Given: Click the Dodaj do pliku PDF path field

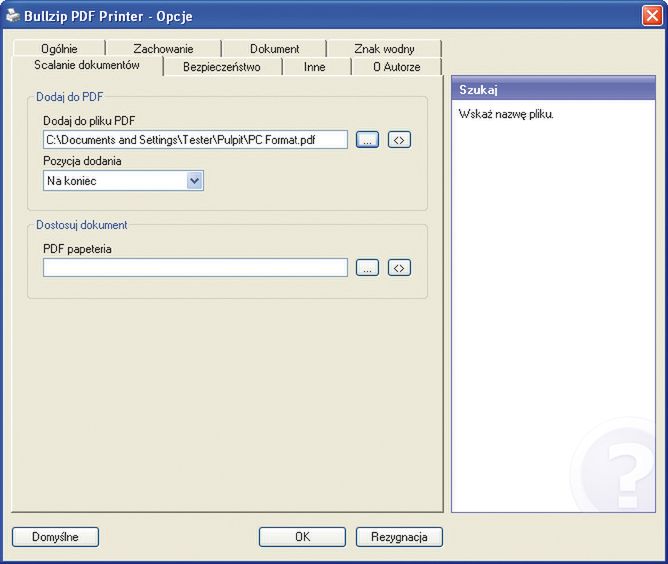Looking at the screenshot, I should tap(195, 140).
